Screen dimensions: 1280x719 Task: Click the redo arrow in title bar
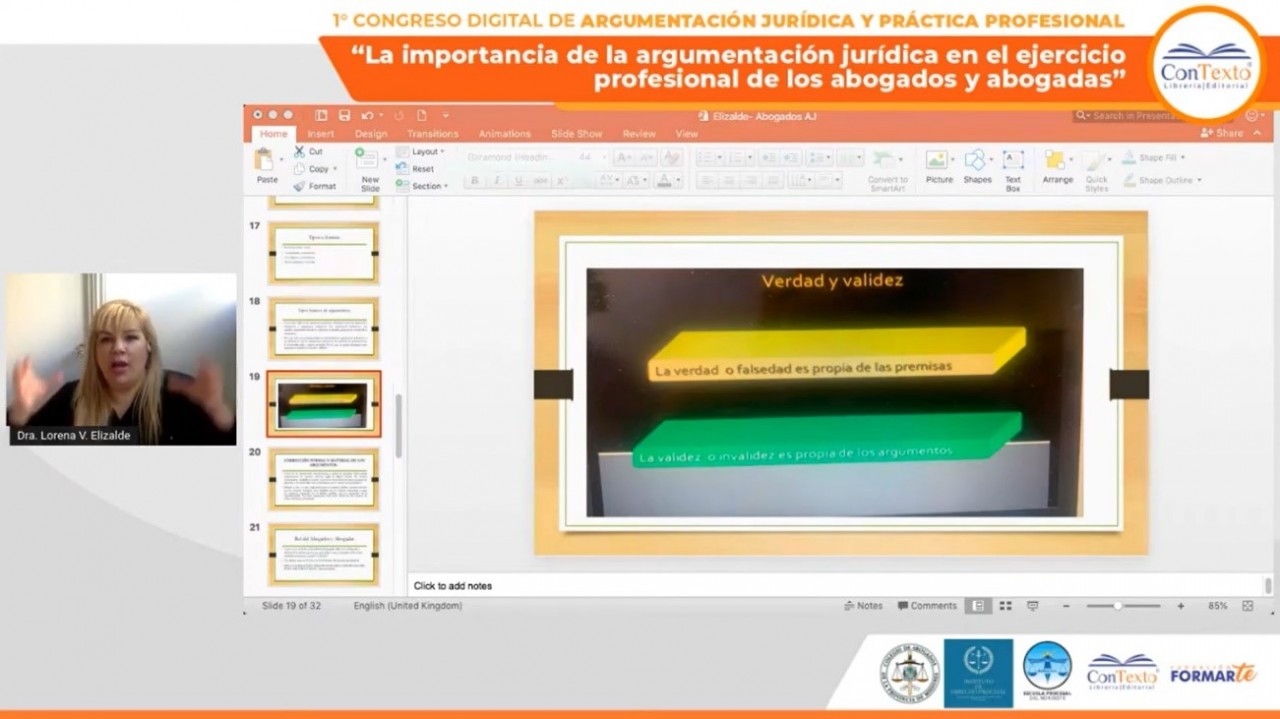tap(399, 115)
